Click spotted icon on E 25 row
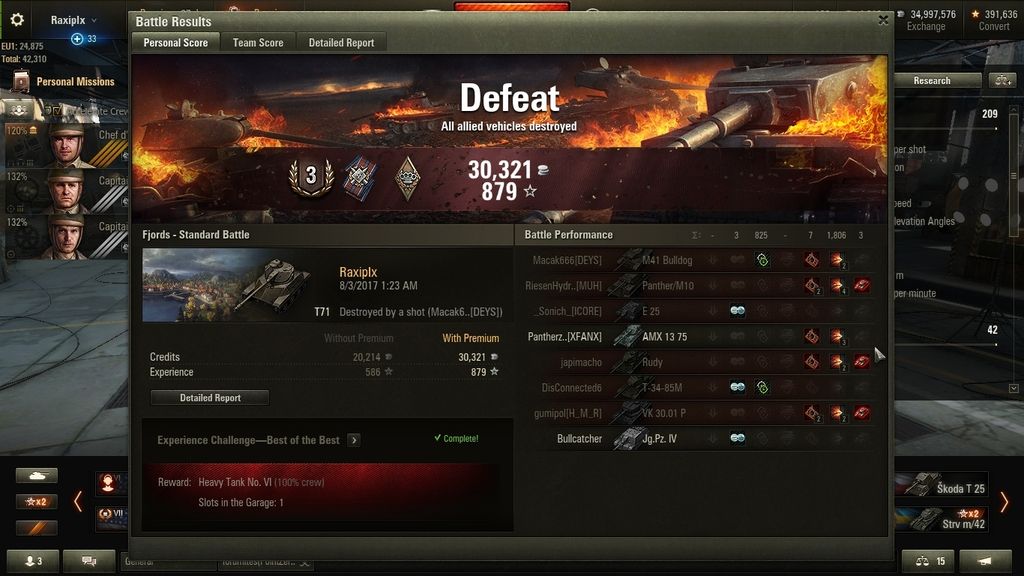Viewport: 1024px width, 576px height. click(737, 311)
